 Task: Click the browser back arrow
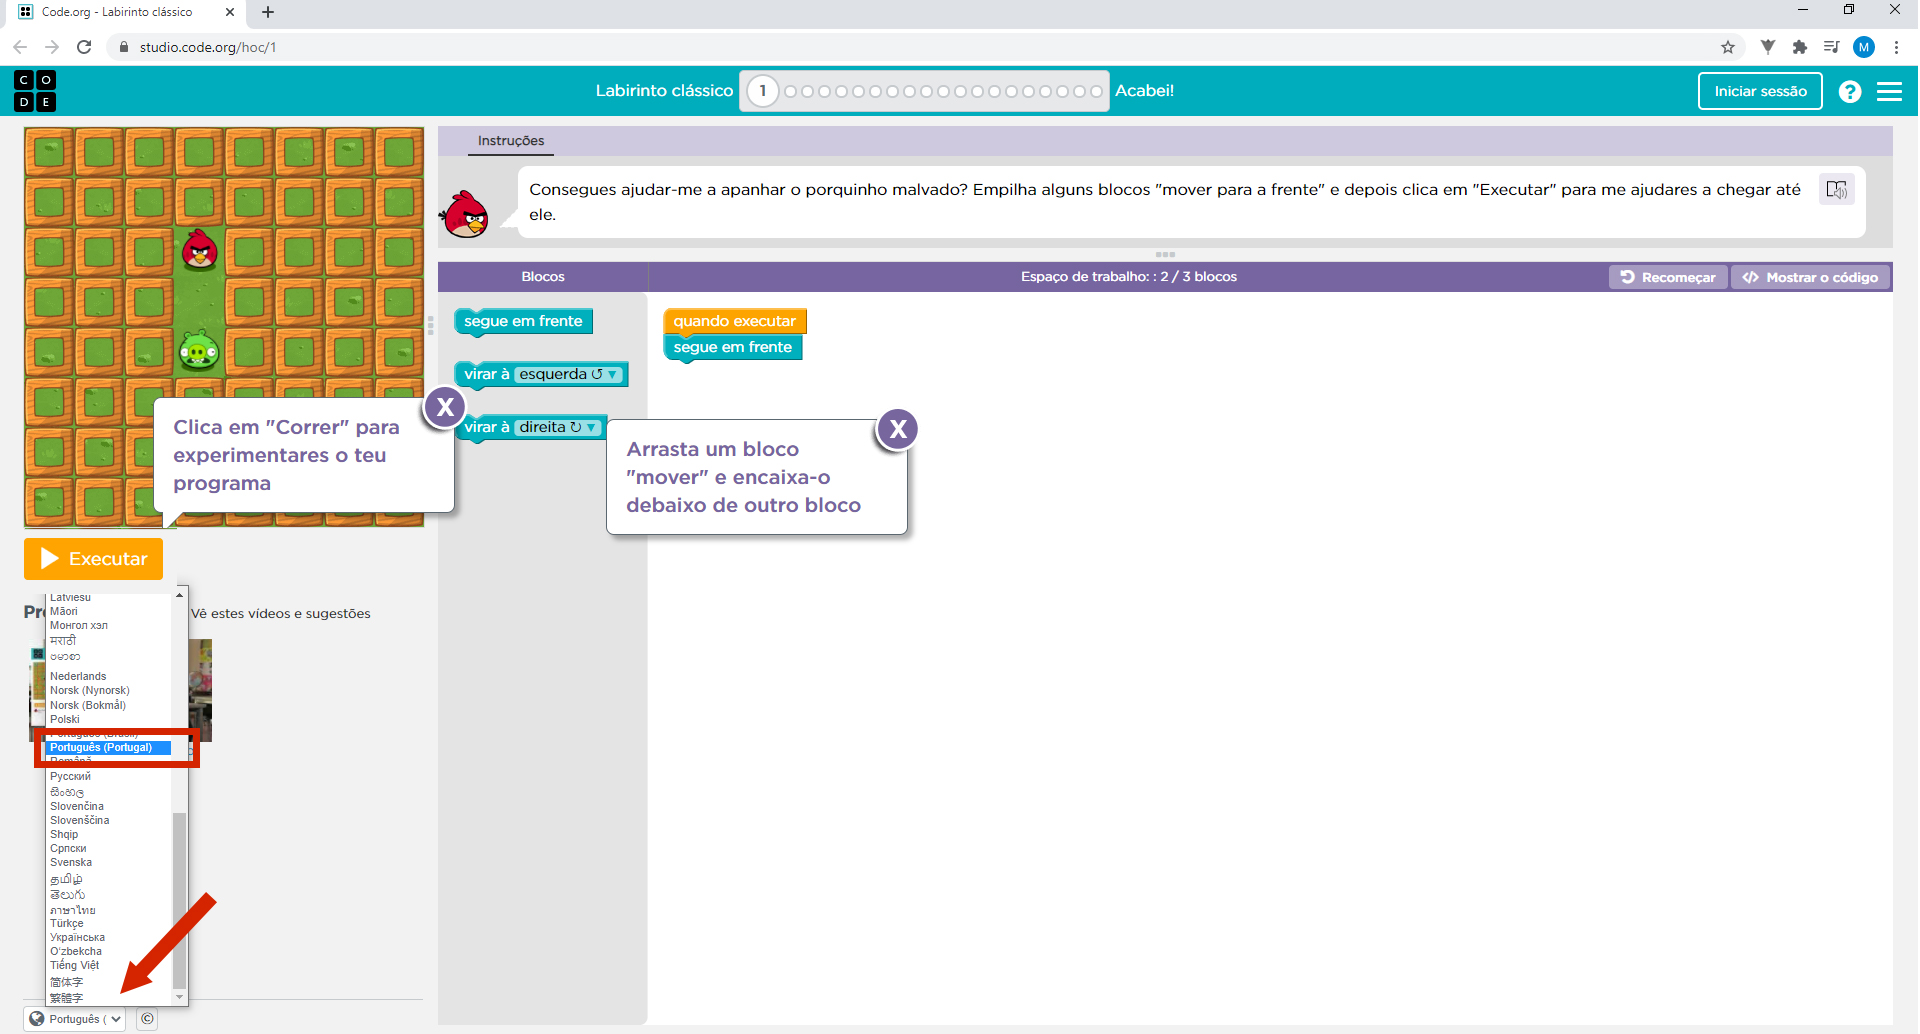tap(20, 47)
